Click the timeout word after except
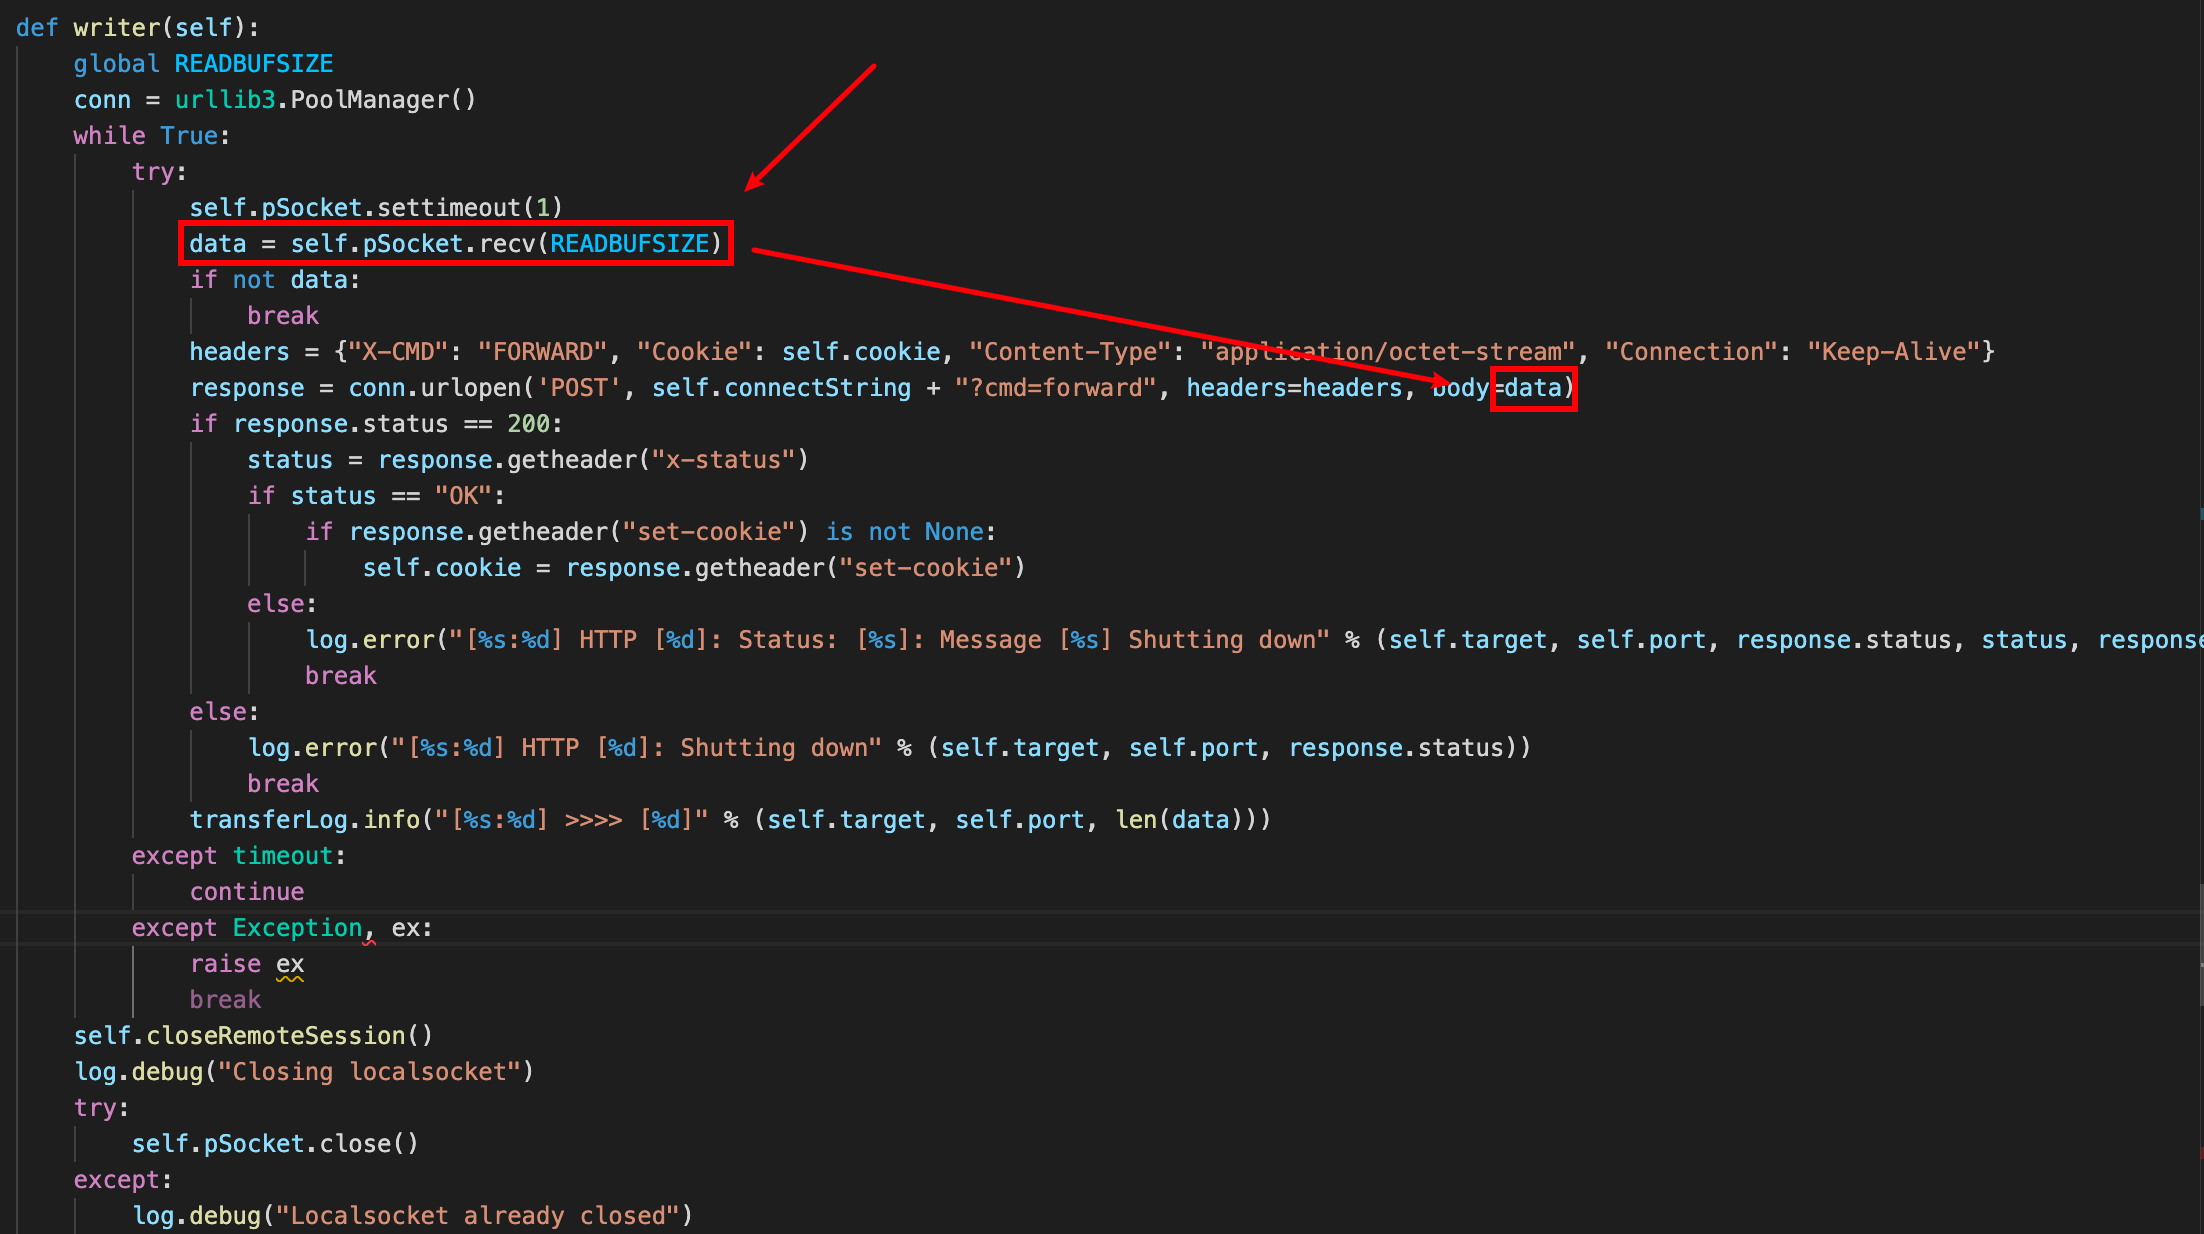 click(282, 856)
